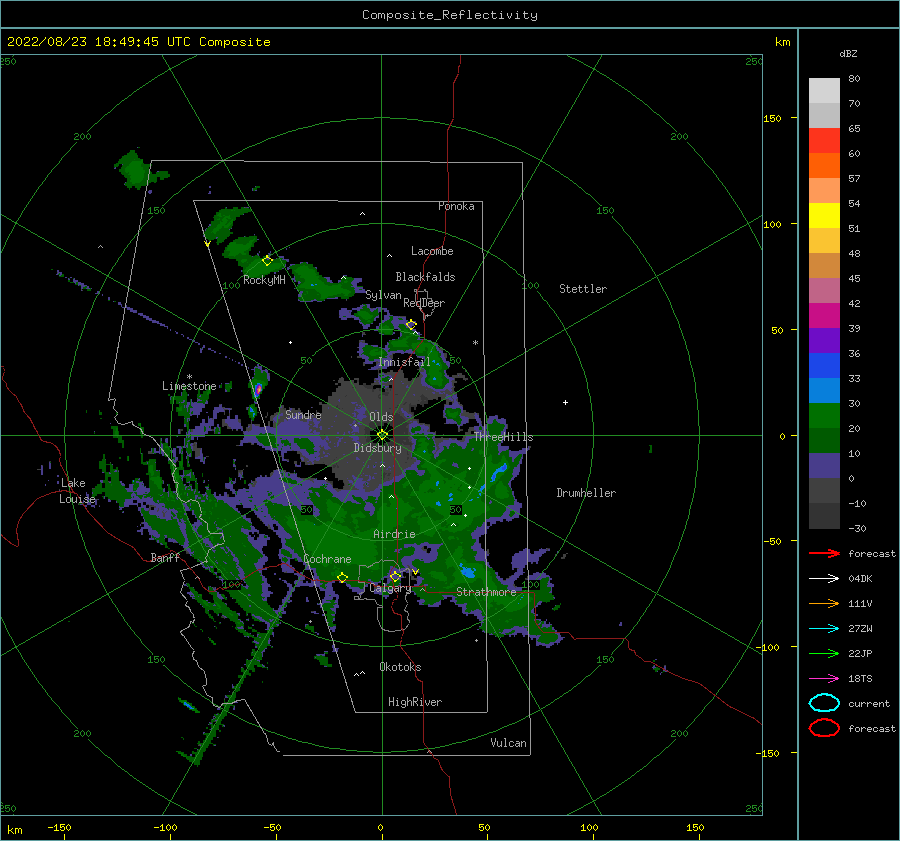This screenshot has height=841, width=900.
Task: Select the bright yellow 51-54 dBZ swatch
Action: 824,216
